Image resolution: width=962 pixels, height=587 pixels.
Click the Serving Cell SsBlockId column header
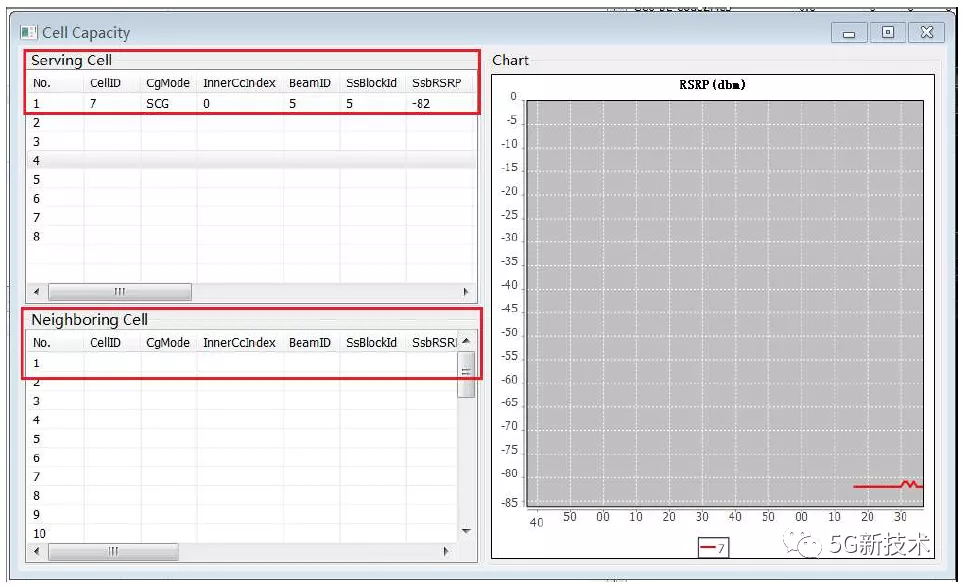pyautogui.click(x=371, y=83)
